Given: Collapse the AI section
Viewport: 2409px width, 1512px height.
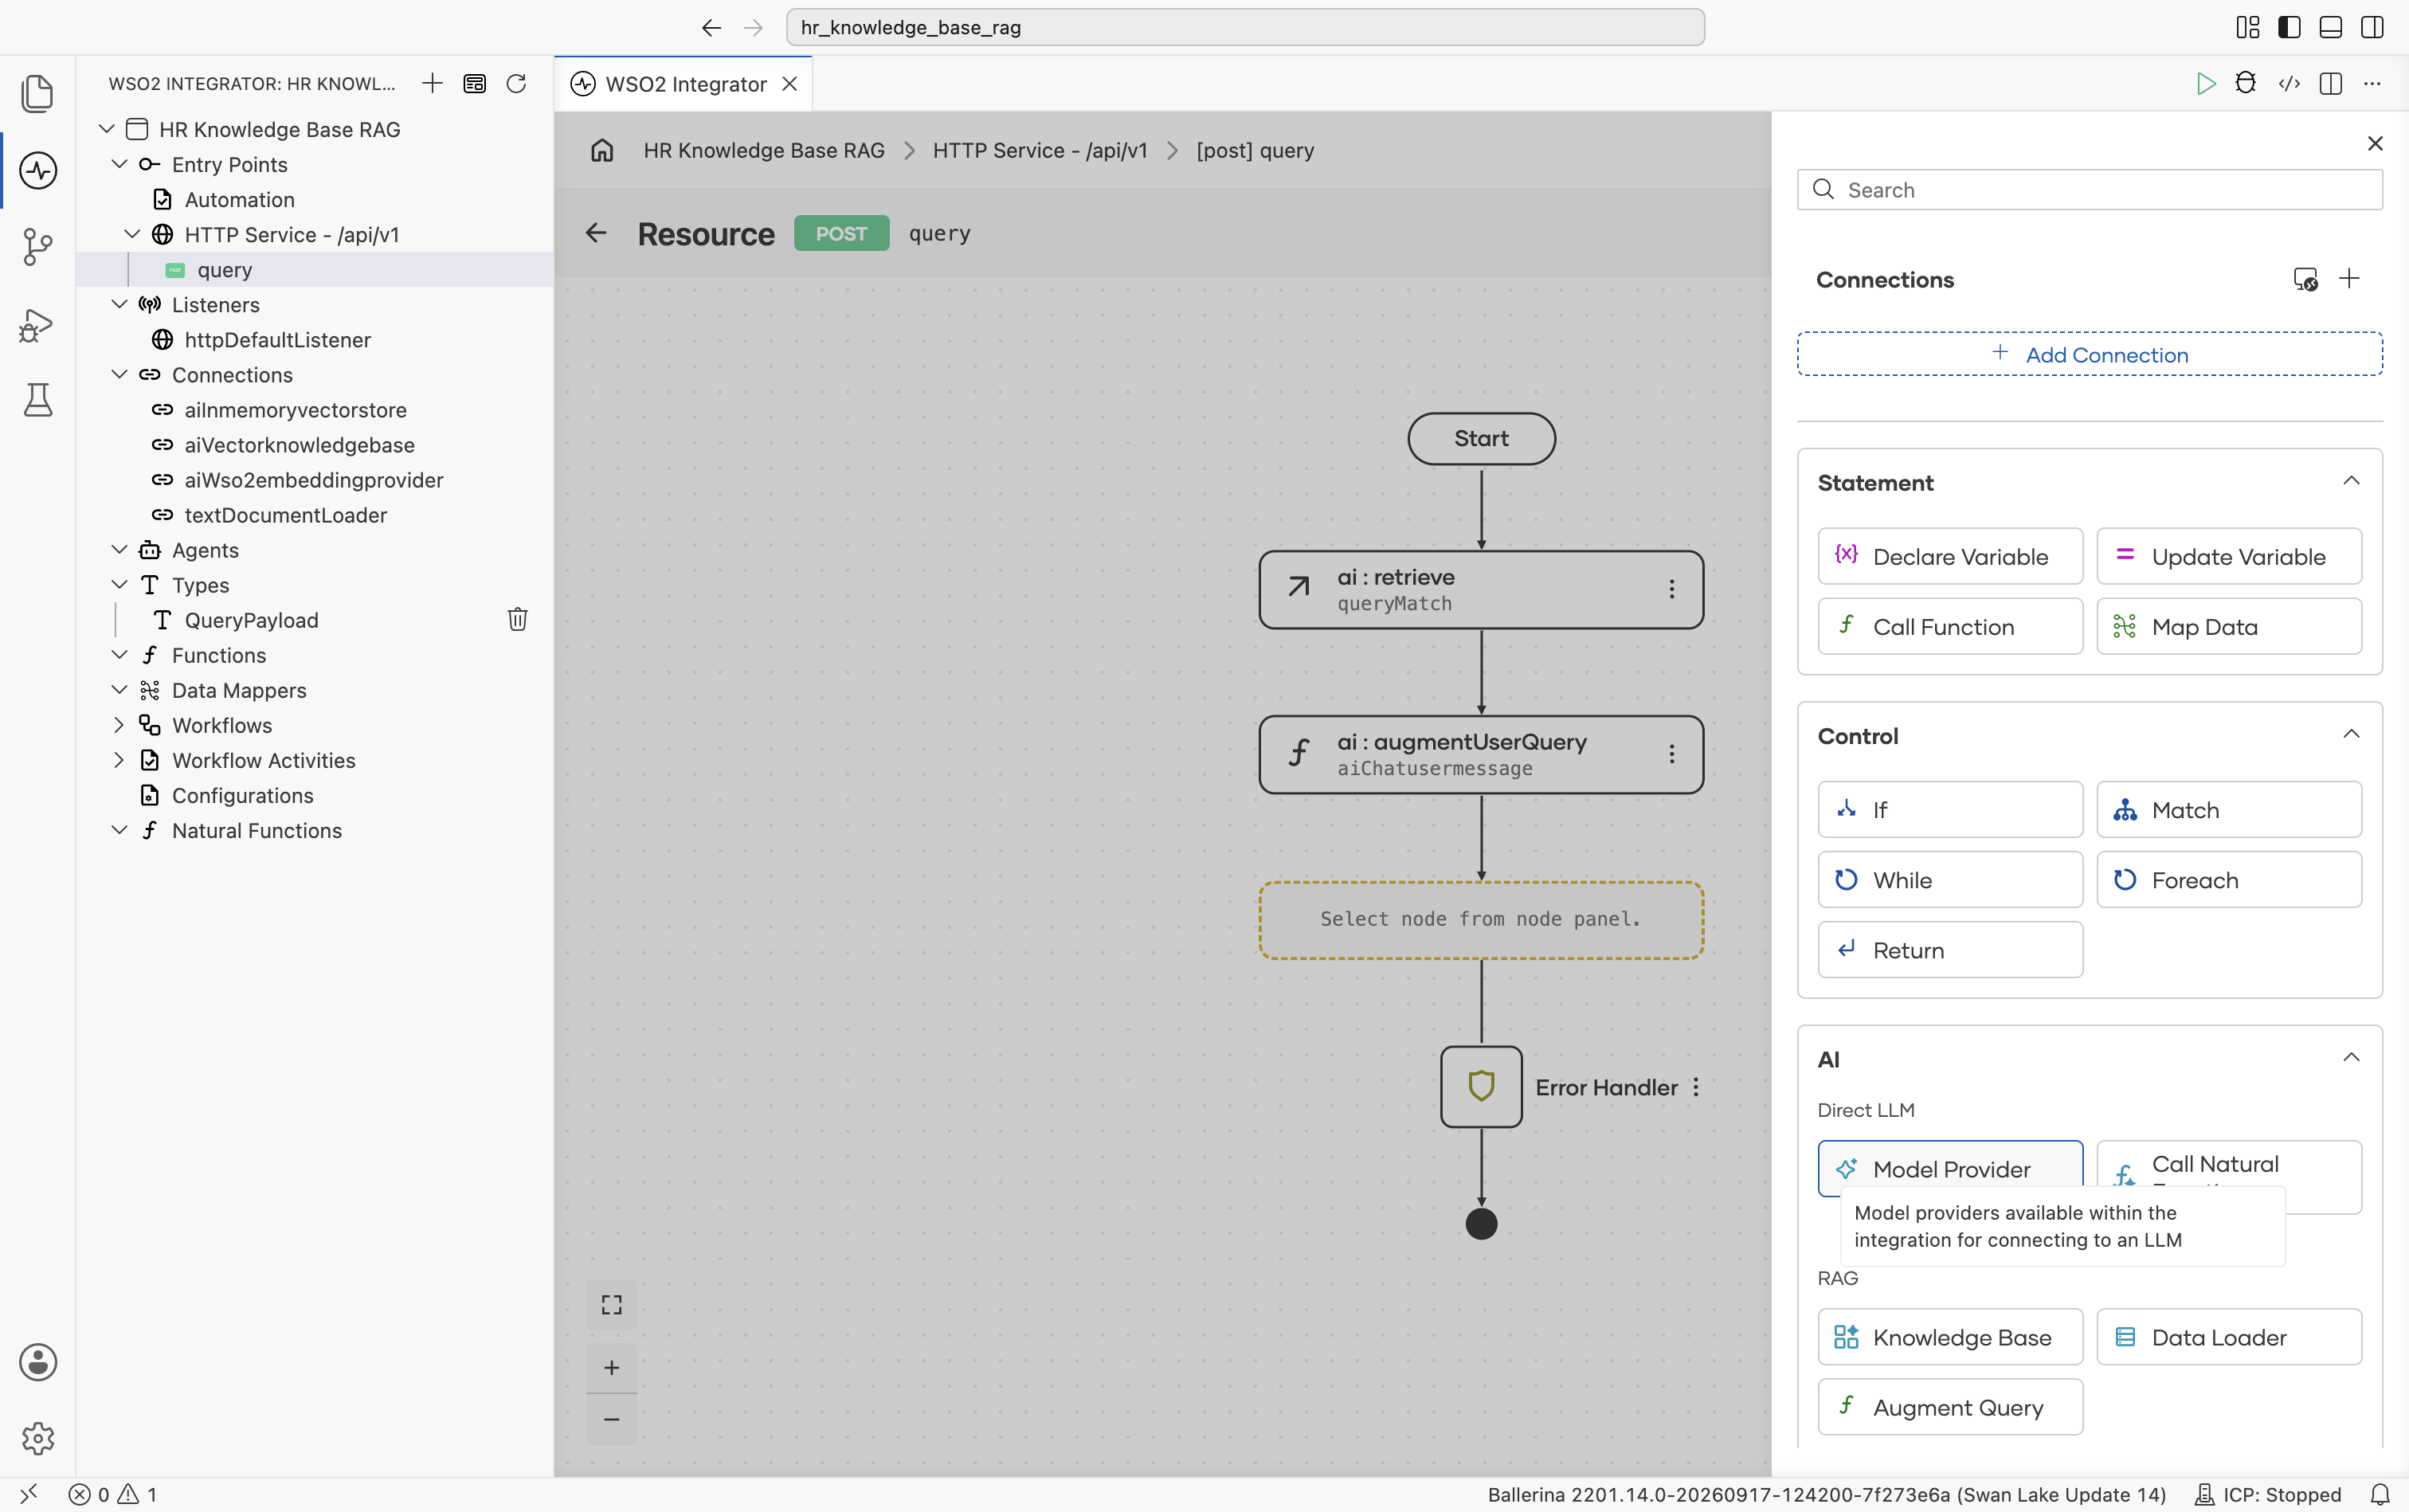Looking at the screenshot, I should (x=2352, y=1058).
